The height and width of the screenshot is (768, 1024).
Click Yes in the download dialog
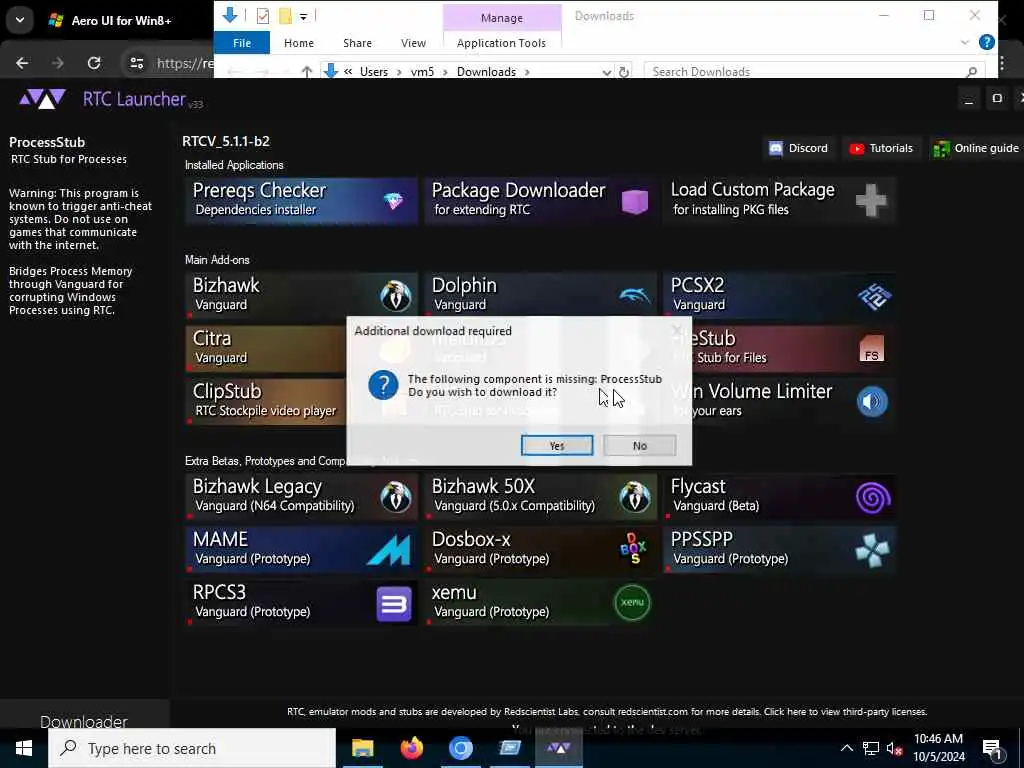click(556, 445)
